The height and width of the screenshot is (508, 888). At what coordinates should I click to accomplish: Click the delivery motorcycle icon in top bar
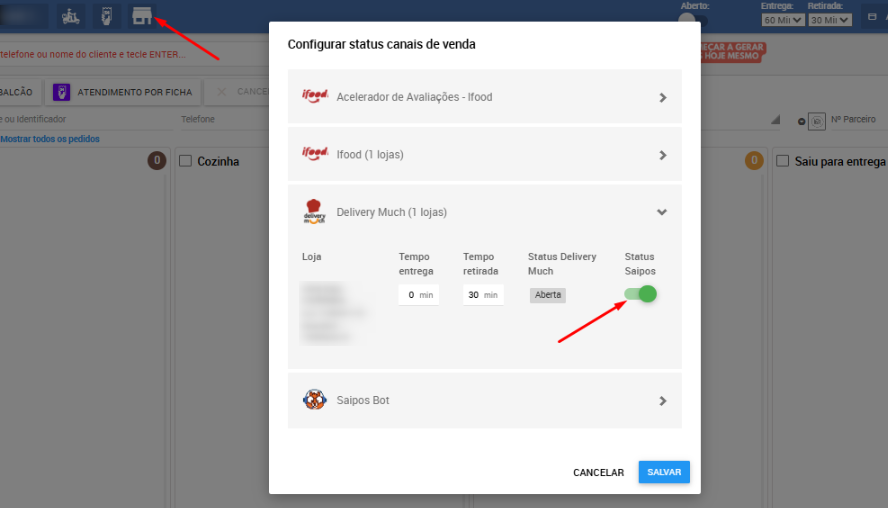click(71, 16)
